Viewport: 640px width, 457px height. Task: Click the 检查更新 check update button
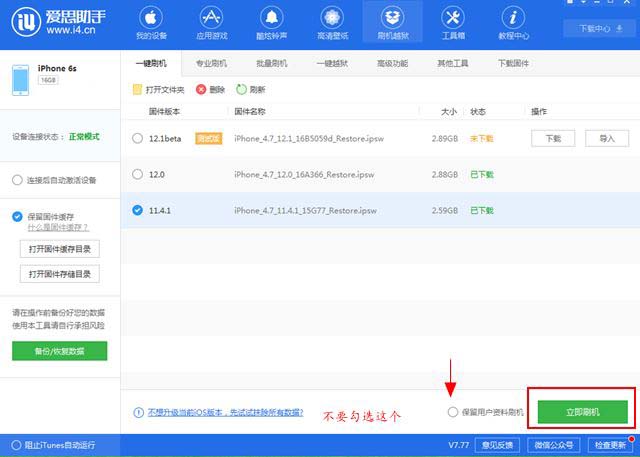(610, 445)
